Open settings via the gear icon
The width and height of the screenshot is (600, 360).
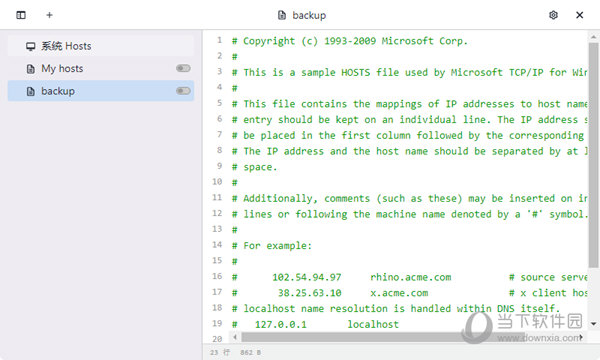pyautogui.click(x=553, y=15)
